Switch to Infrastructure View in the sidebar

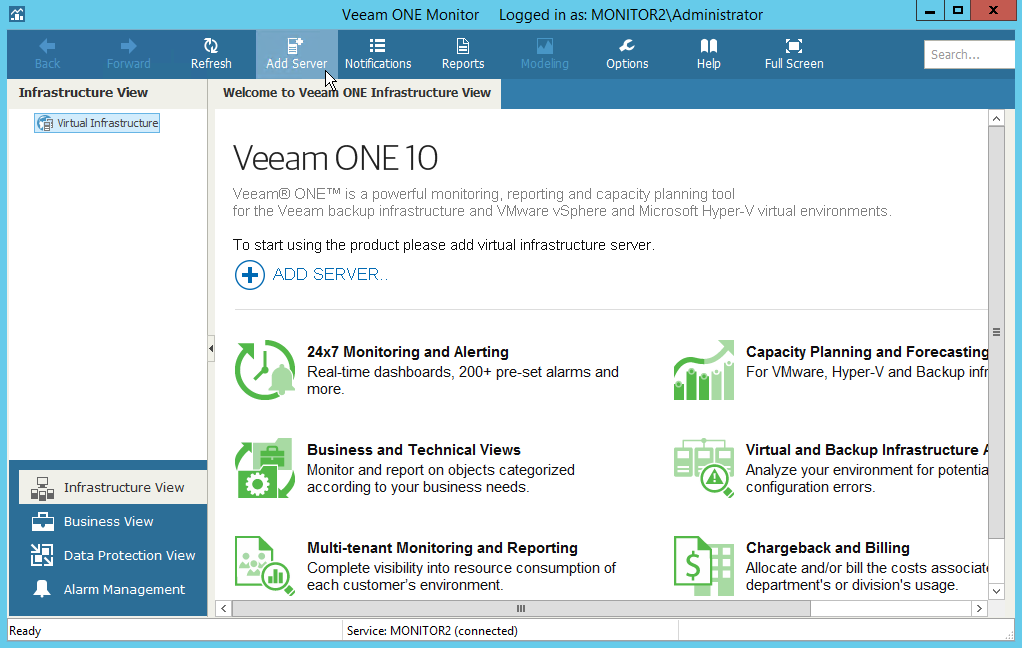pos(113,488)
